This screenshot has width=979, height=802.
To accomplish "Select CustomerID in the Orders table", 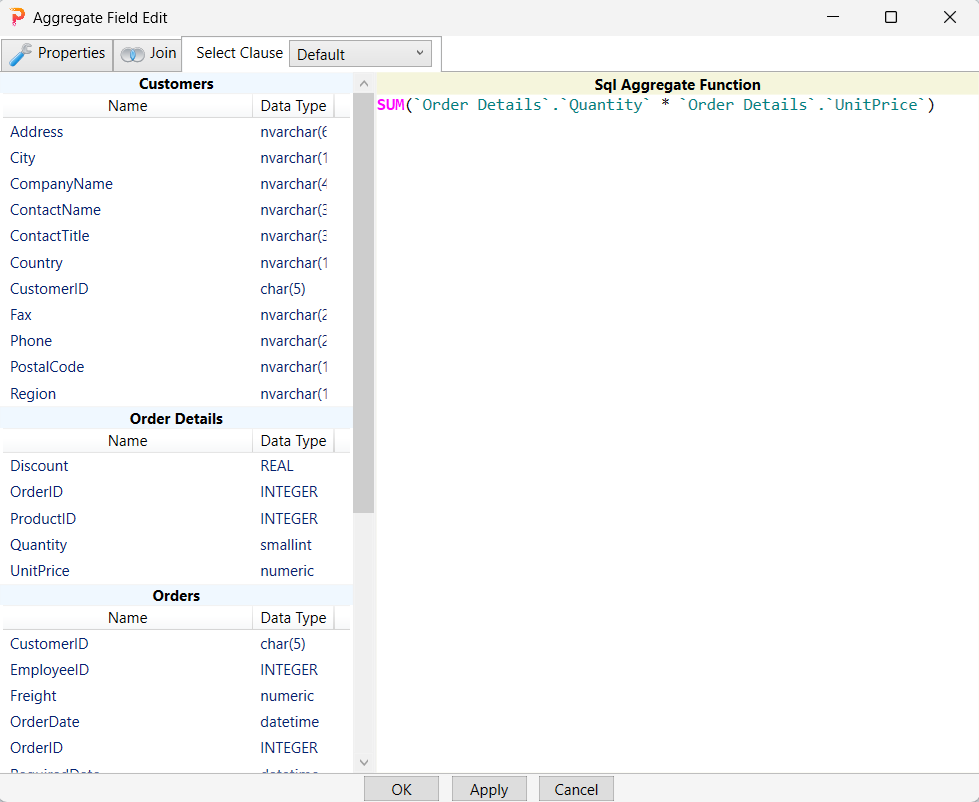I will (49, 643).
